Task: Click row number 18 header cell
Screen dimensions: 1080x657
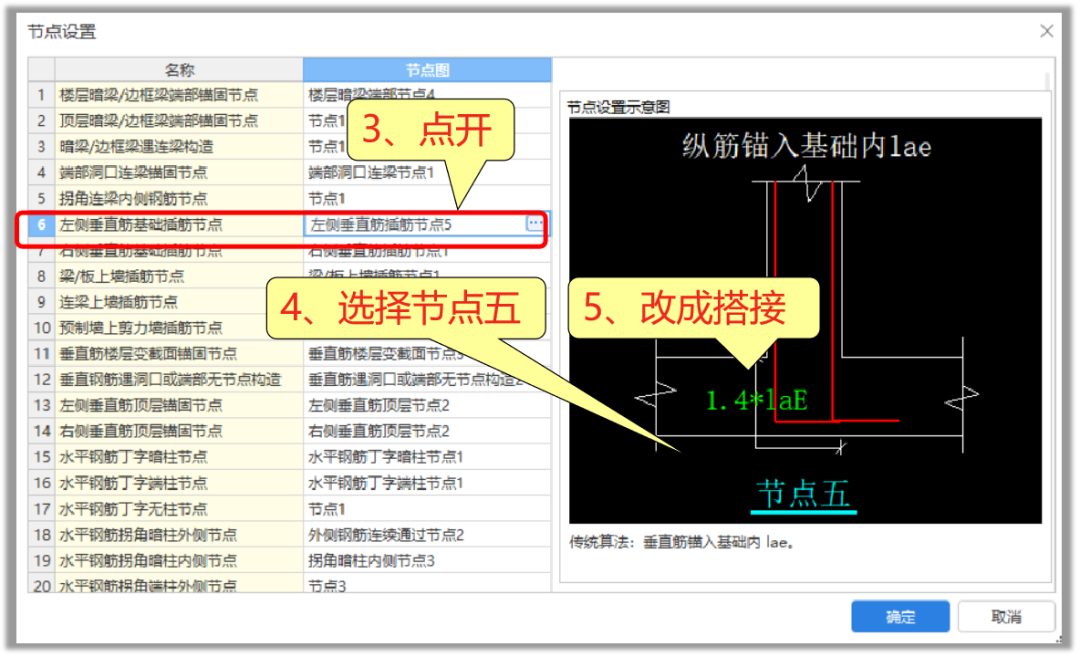Action: [41, 535]
